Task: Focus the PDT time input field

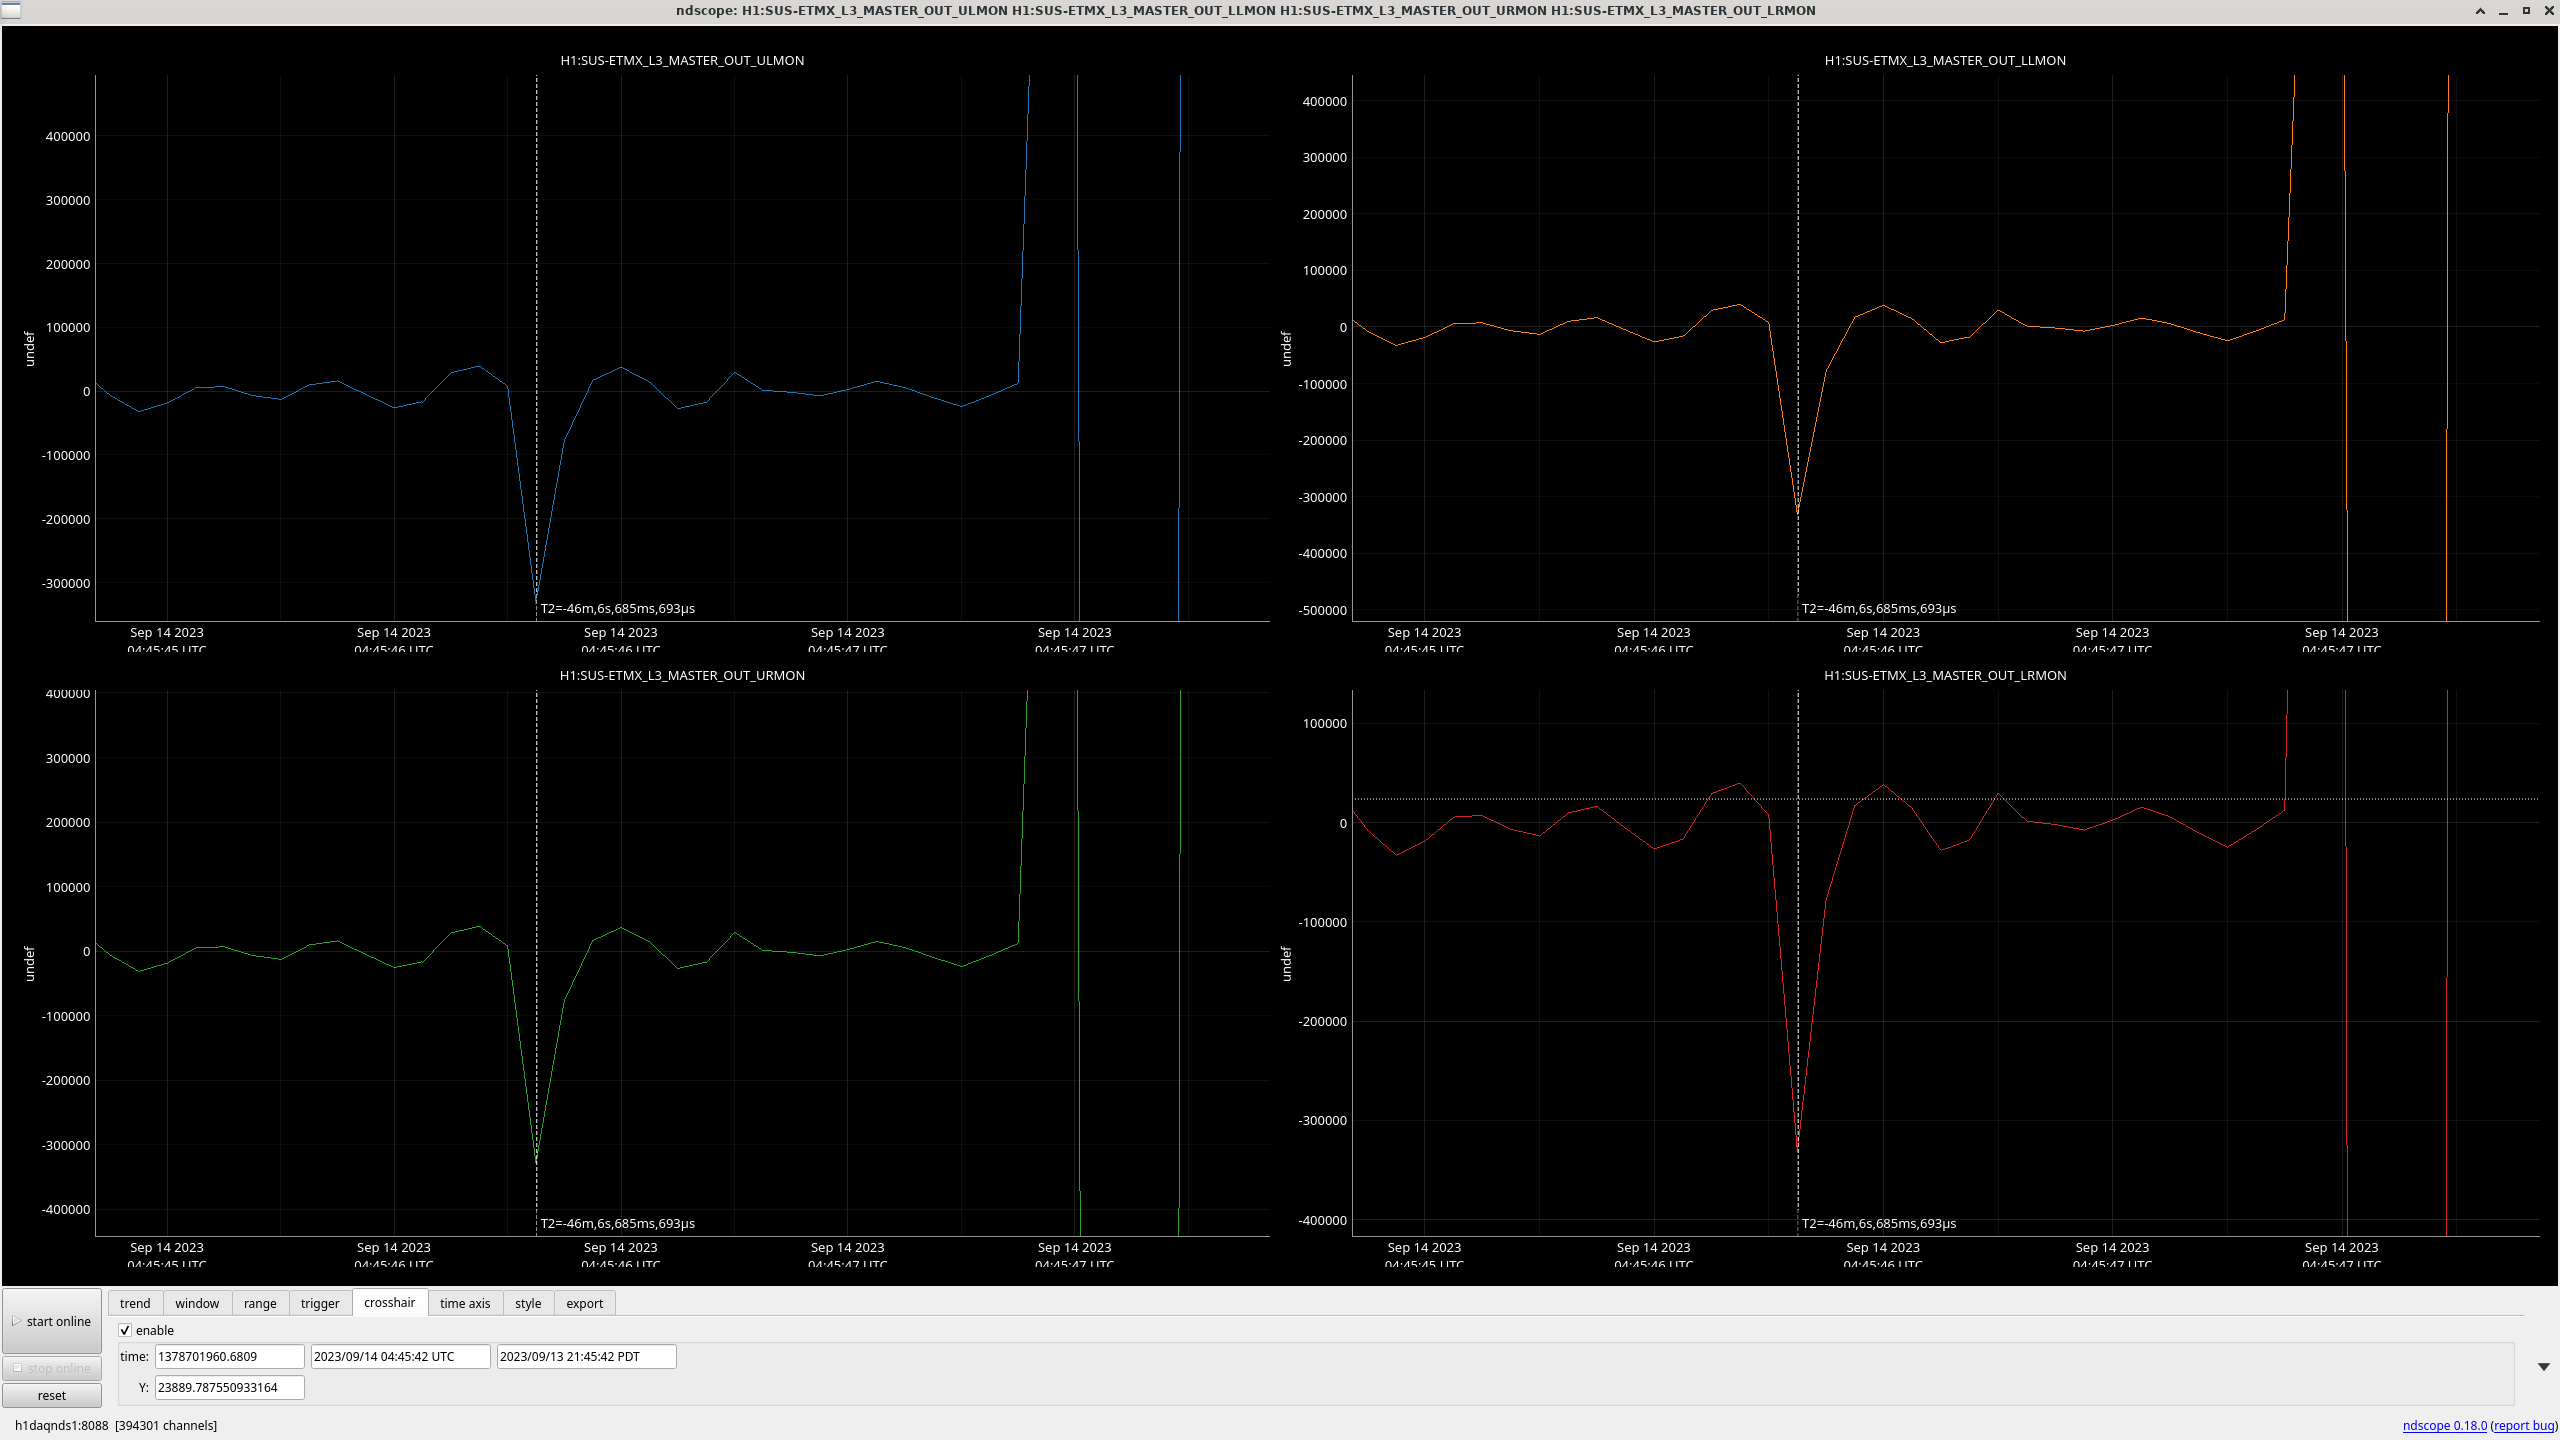Action: coord(586,1356)
